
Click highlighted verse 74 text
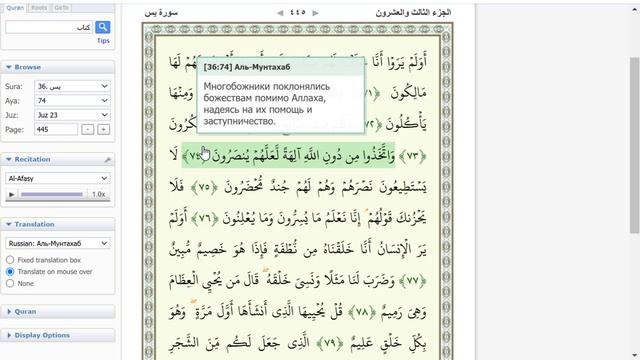[x=288, y=155]
